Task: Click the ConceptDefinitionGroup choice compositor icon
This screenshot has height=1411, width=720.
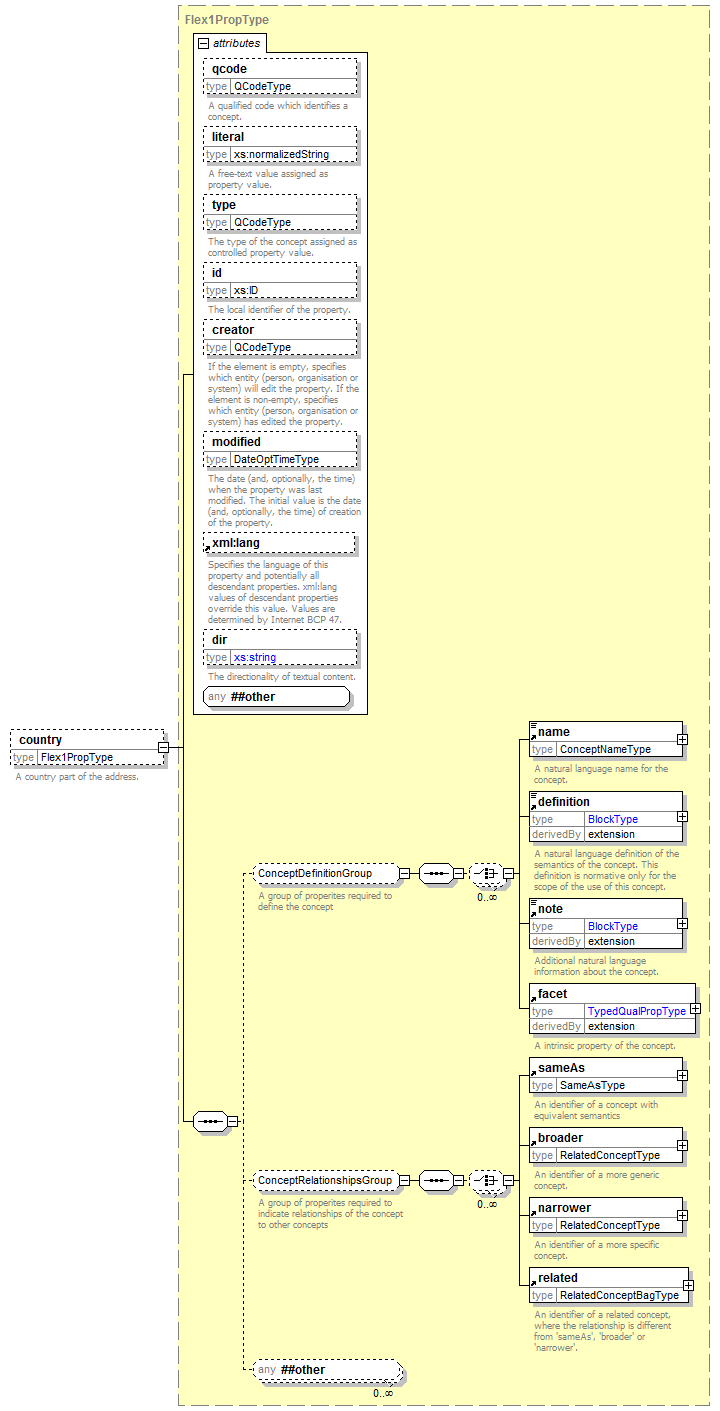Action: click(486, 873)
